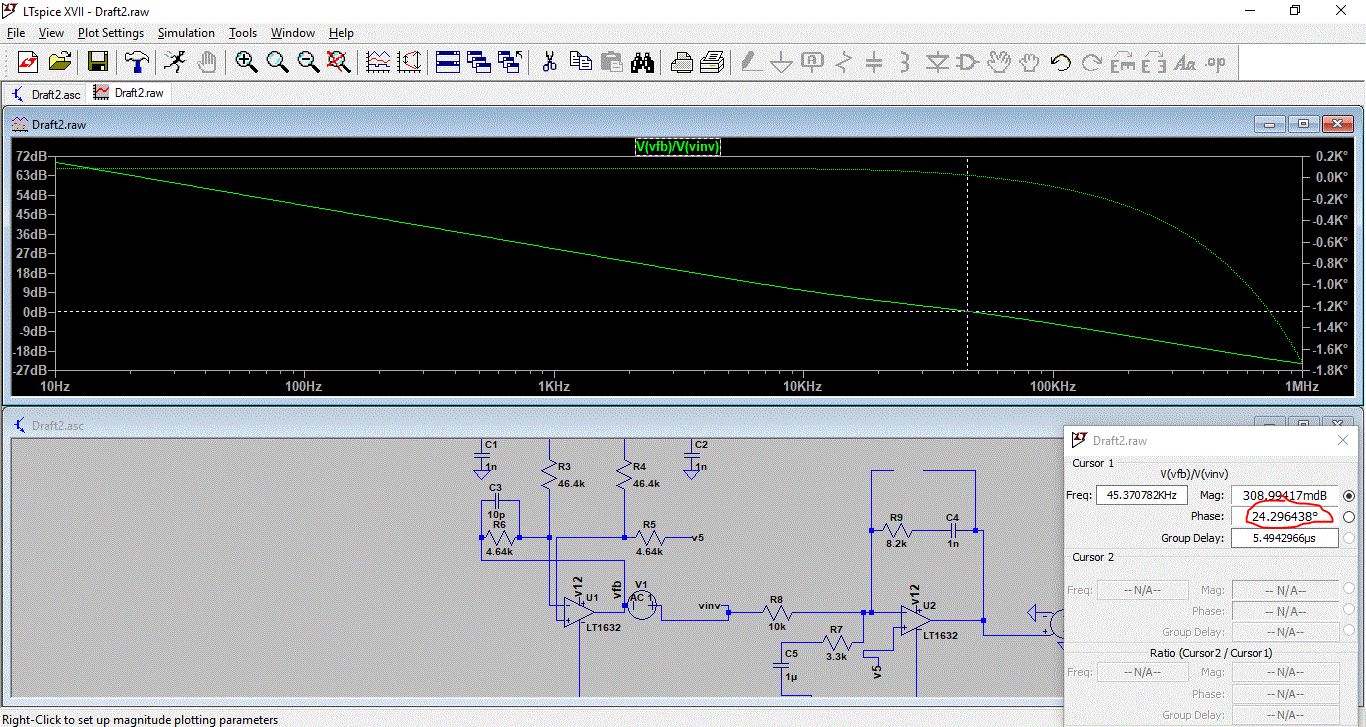Click the rotate component icon
Screen dimensions: 1366x727
(x=1122, y=62)
